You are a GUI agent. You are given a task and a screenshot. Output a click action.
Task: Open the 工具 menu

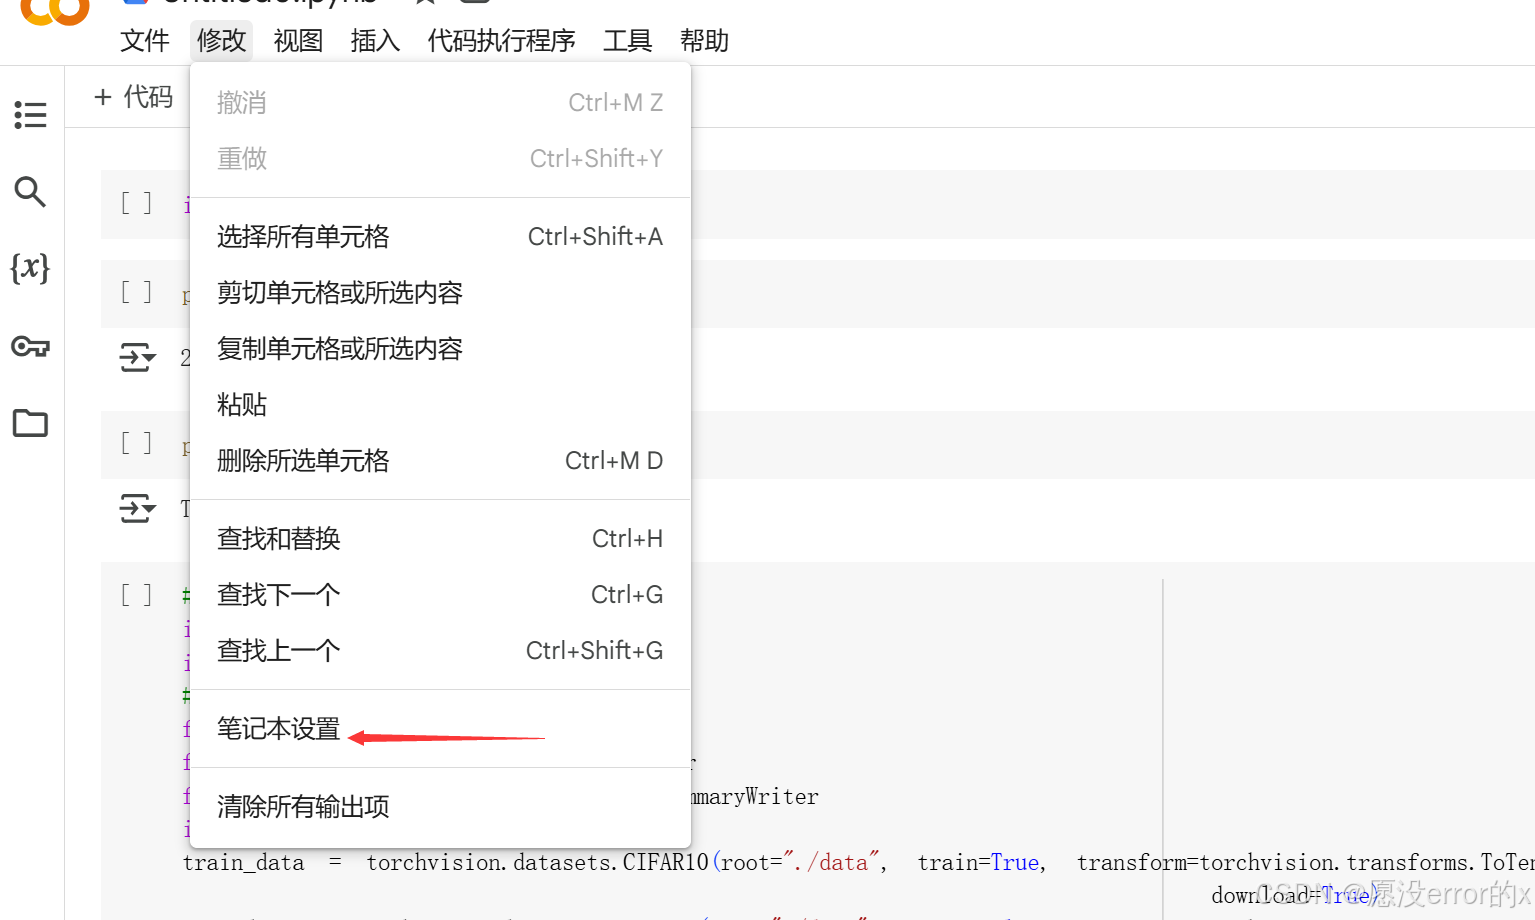(x=627, y=40)
